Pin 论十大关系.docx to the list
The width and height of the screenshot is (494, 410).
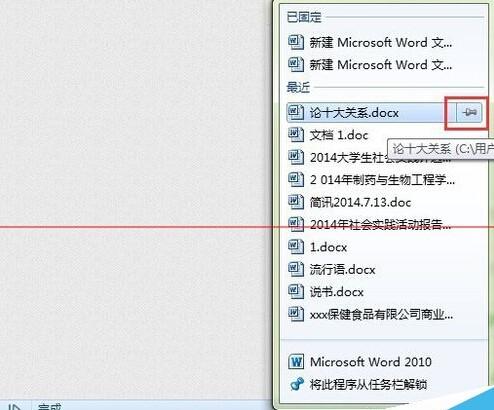469,112
